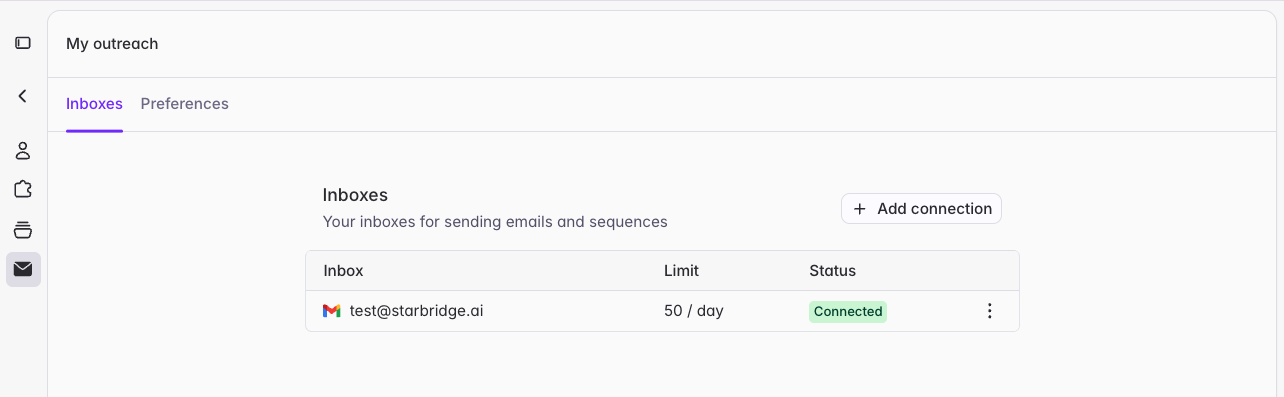Open the puzzle piece integrations icon
Screen dimensions: 1284x397
[x=23, y=189]
